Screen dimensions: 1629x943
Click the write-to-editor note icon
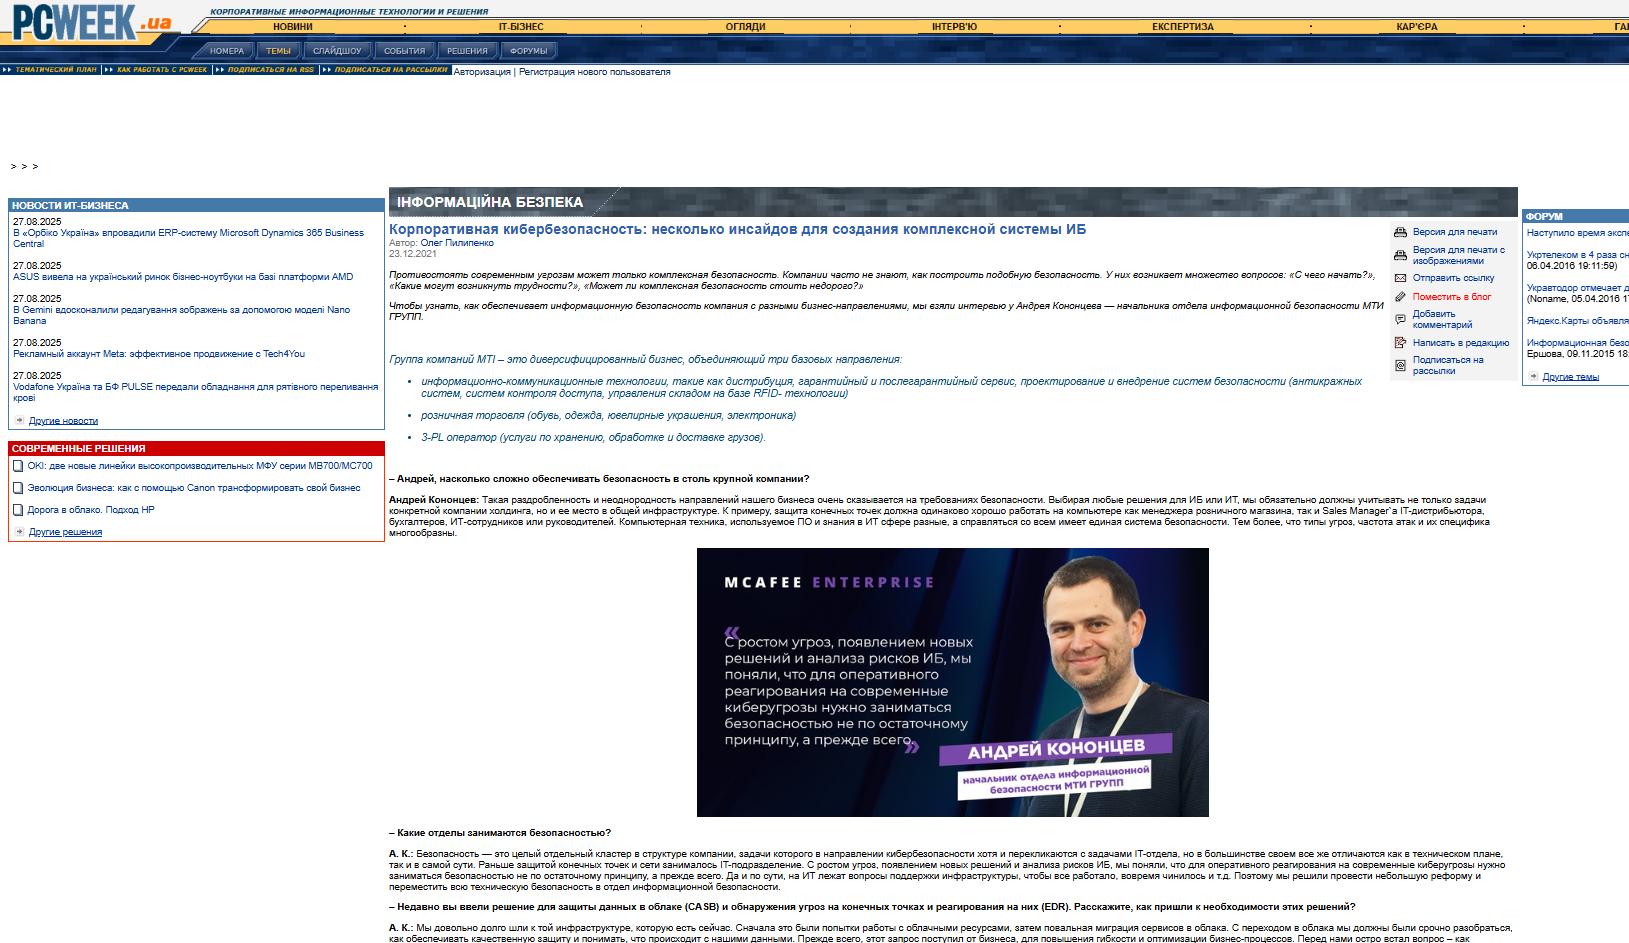click(x=1400, y=343)
